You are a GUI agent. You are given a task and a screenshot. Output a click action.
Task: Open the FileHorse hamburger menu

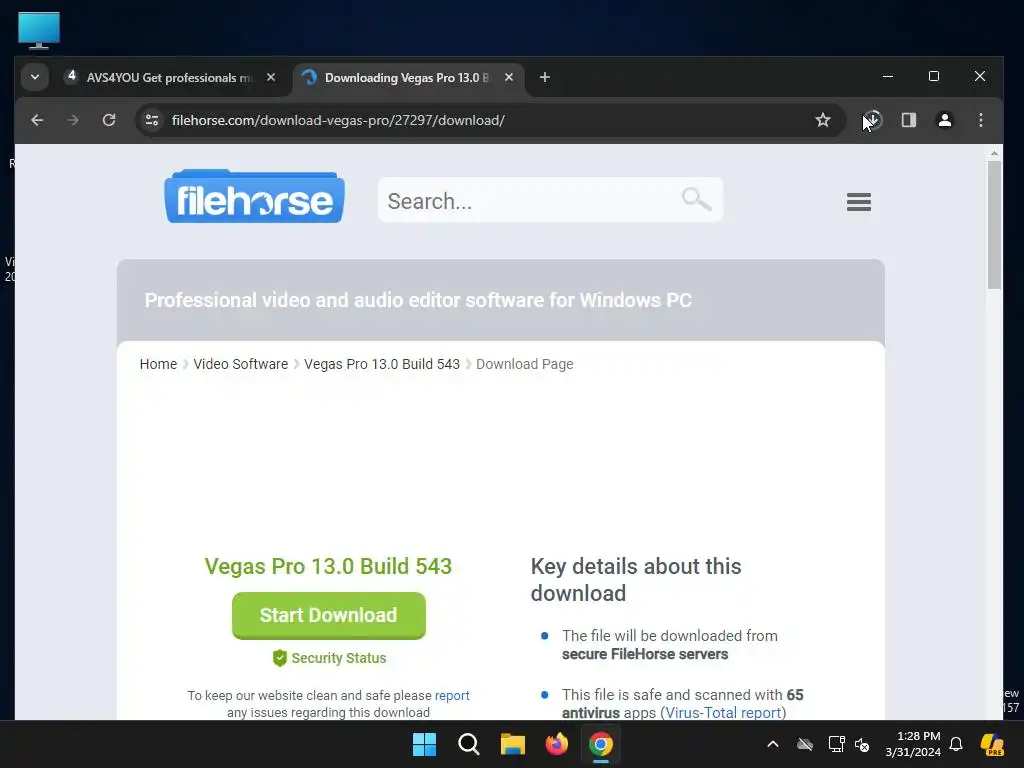coord(859,202)
